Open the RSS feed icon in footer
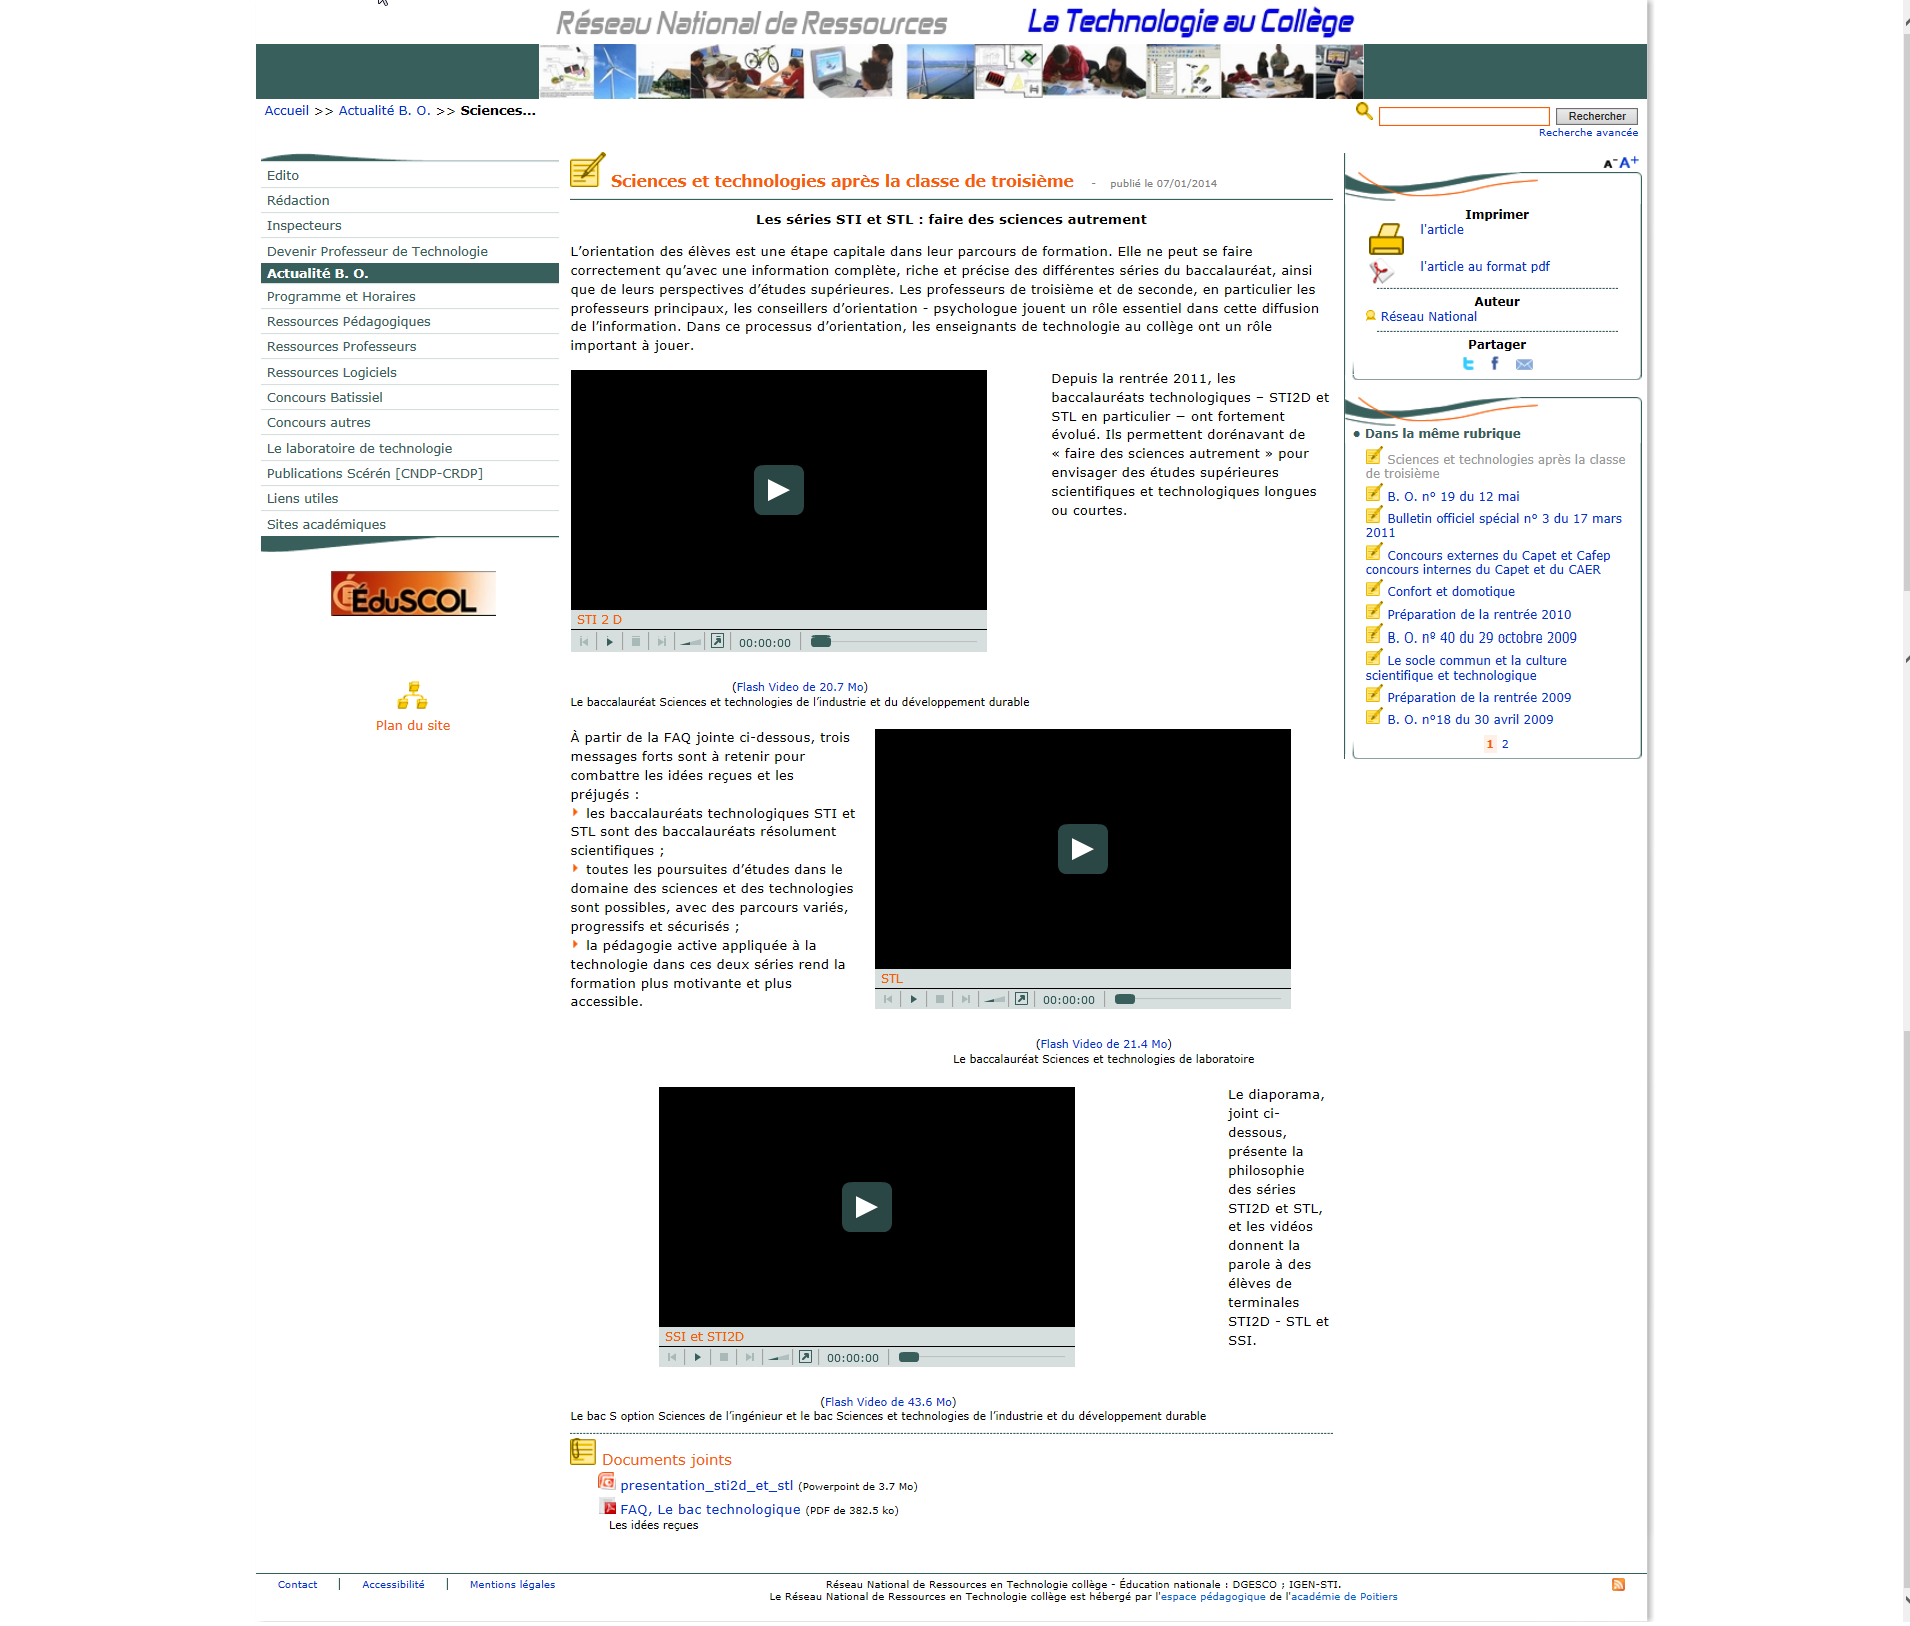Viewport: 1910px width, 1626px height. (x=1618, y=1584)
